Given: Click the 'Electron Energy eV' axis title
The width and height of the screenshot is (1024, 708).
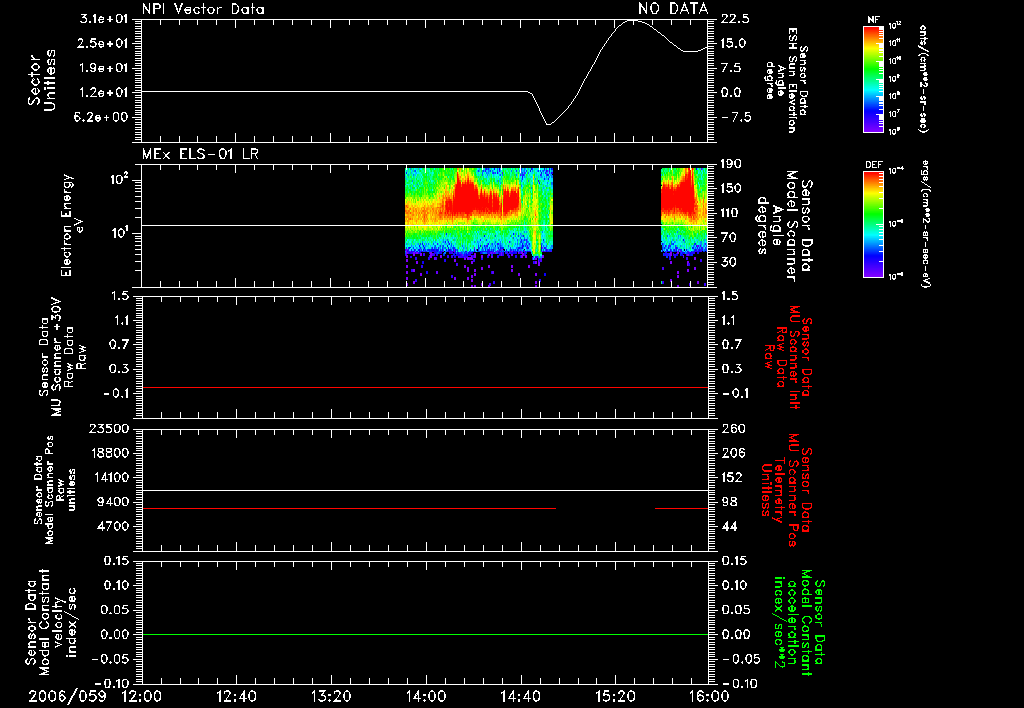Looking at the screenshot, I should pos(73,225).
